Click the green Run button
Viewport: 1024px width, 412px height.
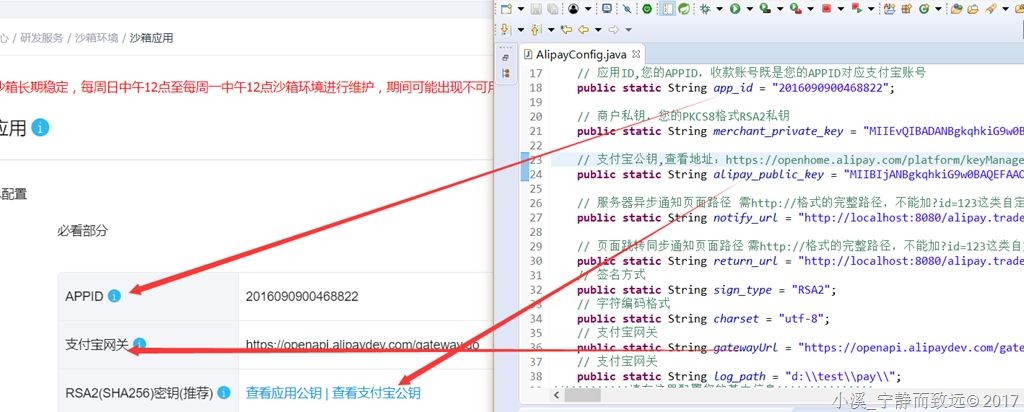(735, 8)
